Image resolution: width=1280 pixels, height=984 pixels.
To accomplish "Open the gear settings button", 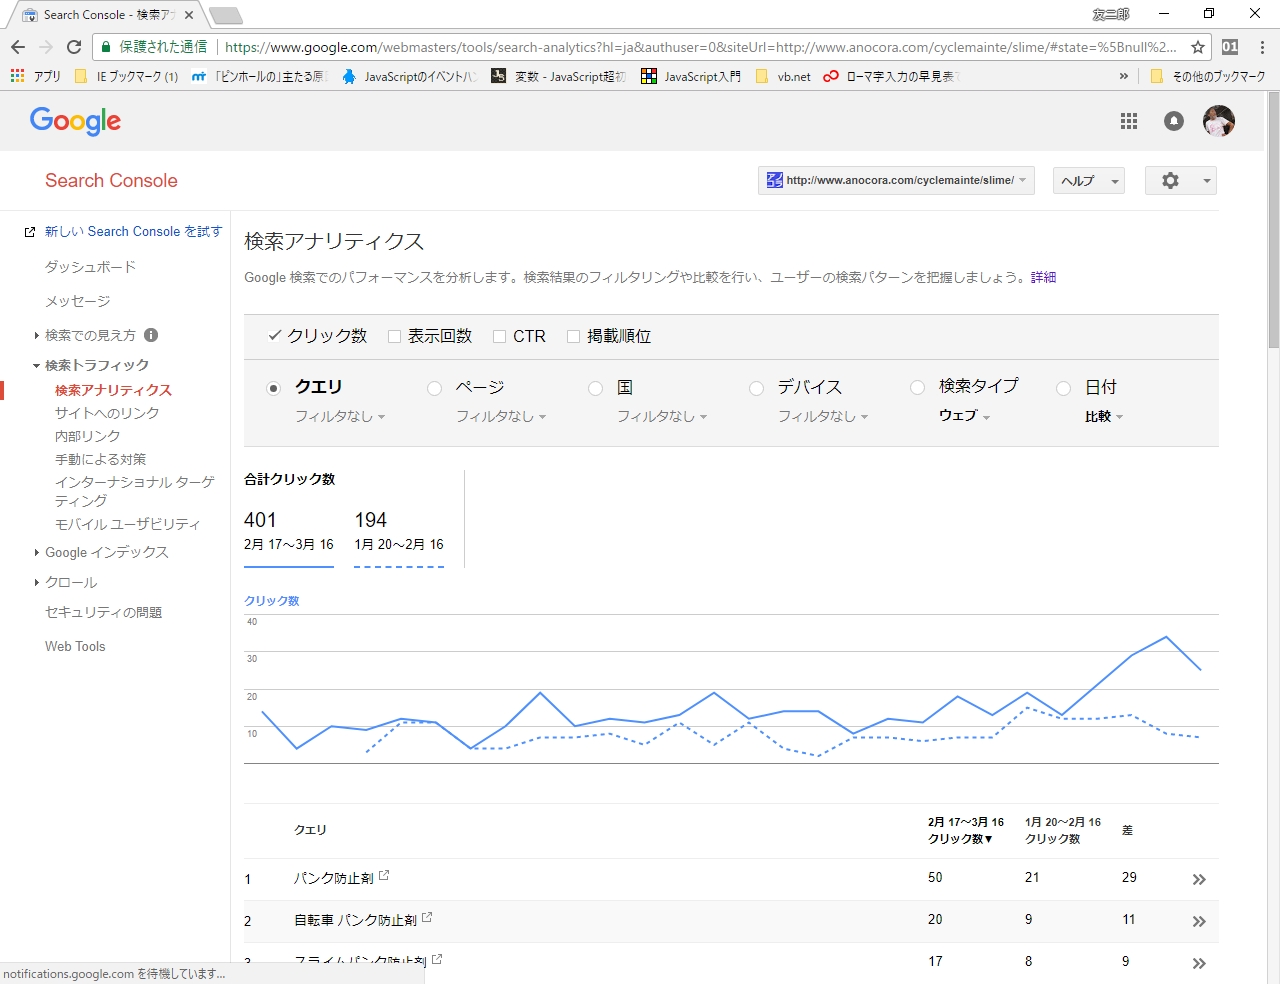I will [1180, 181].
